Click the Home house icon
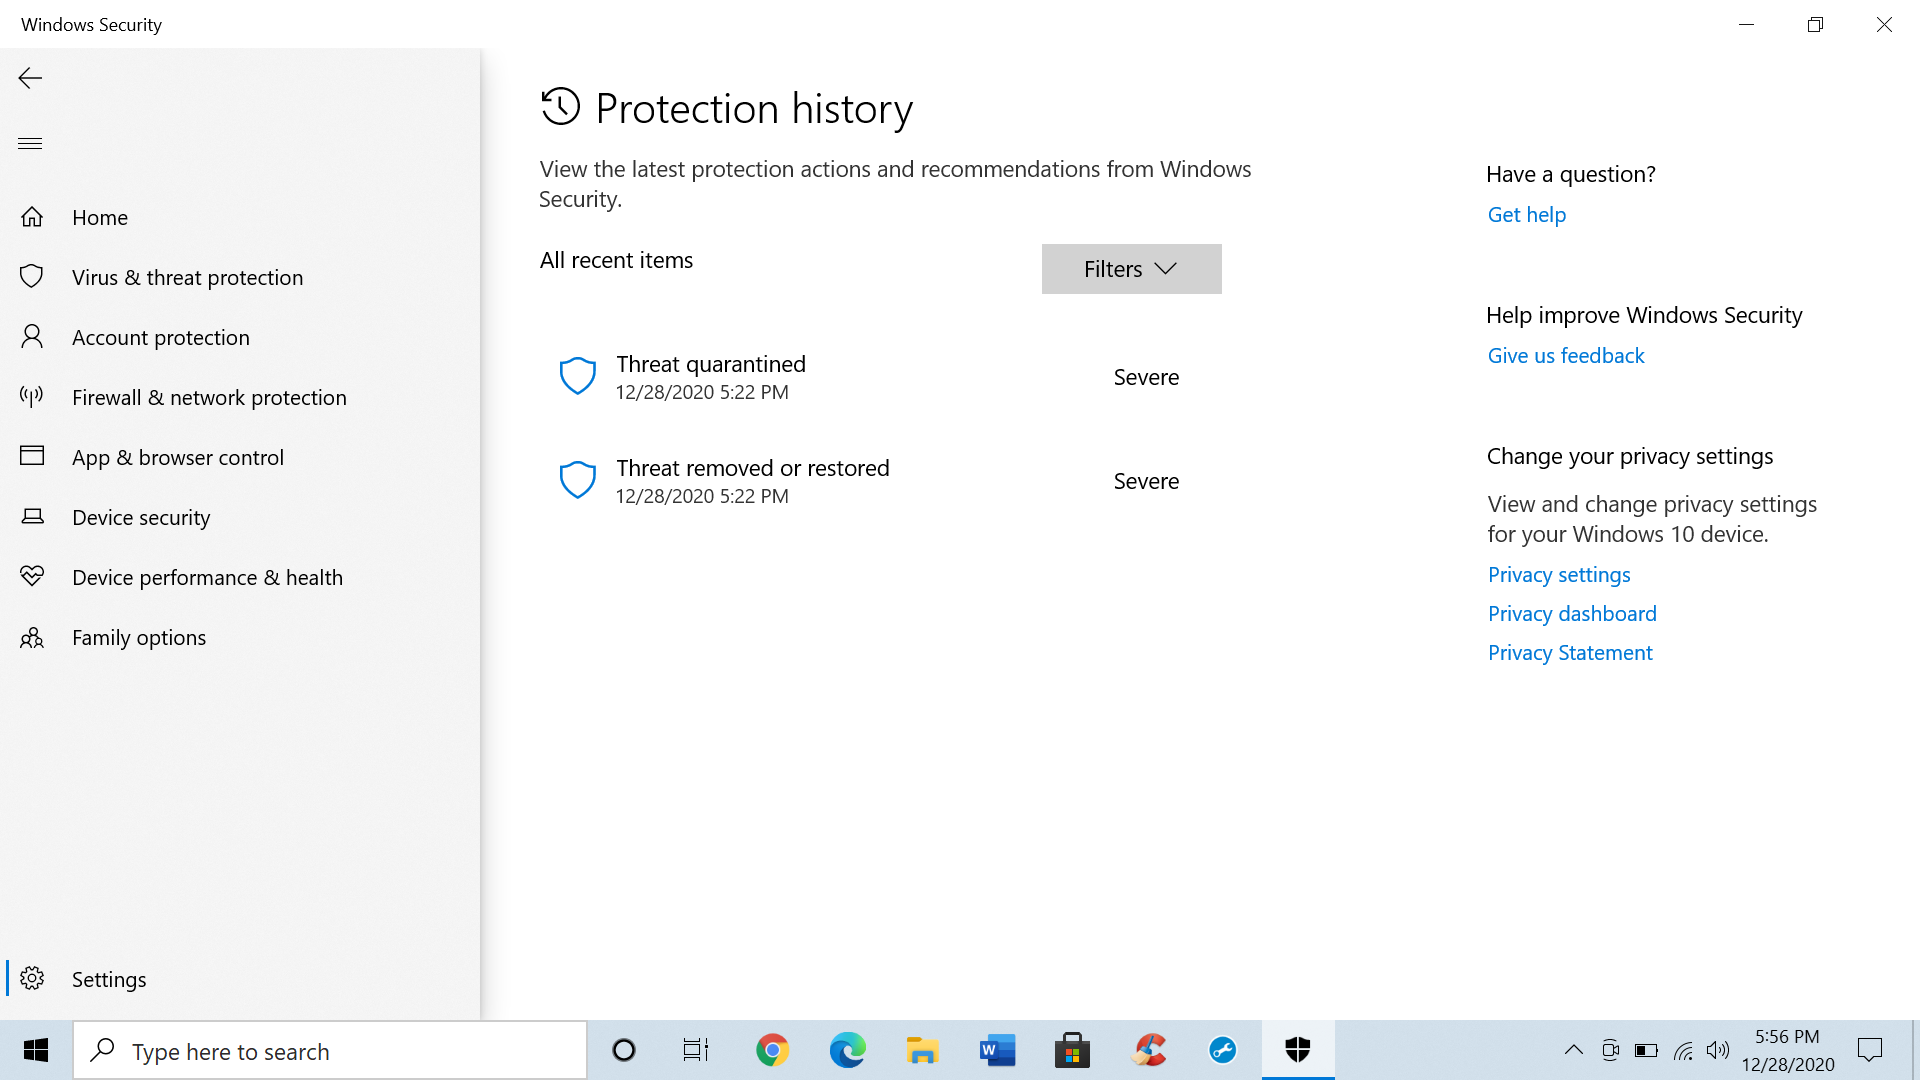The width and height of the screenshot is (1920, 1080). pyautogui.click(x=32, y=217)
